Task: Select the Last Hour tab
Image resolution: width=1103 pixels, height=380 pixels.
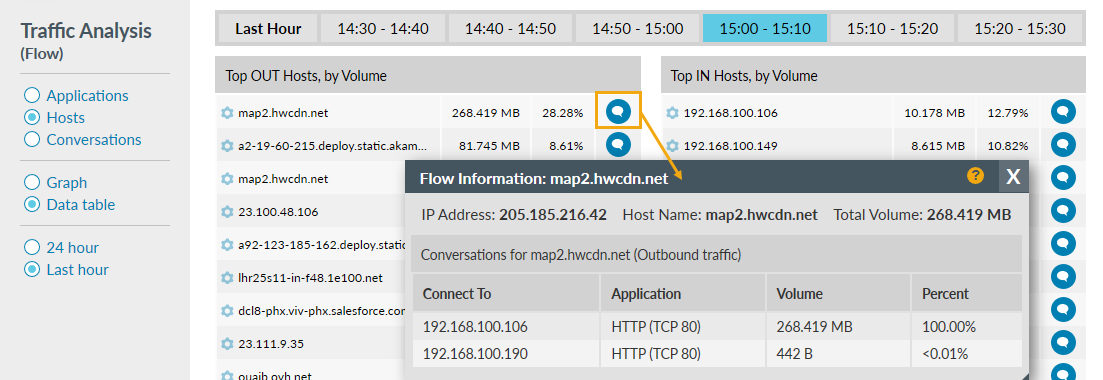Action: coord(268,29)
